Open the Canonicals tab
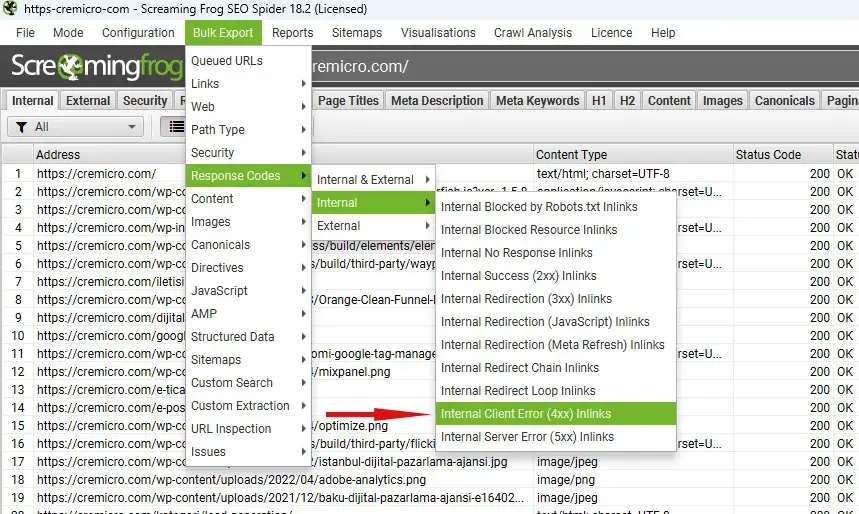The height and width of the screenshot is (514, 859). (x=785, y=101)
